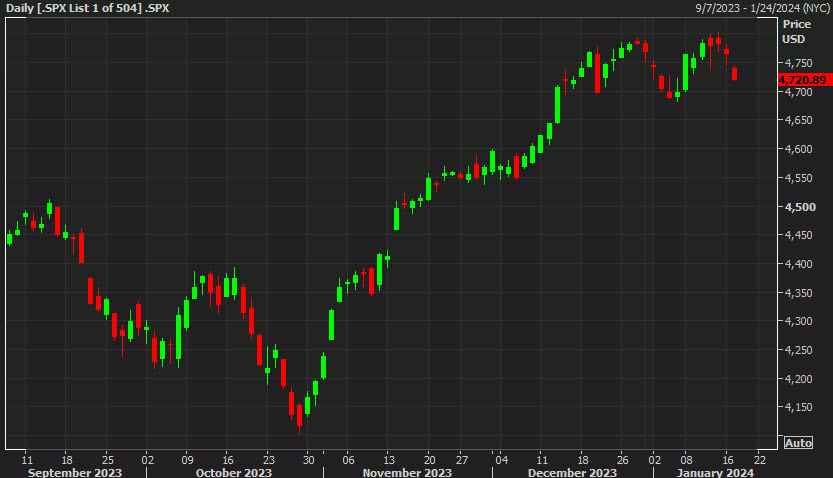Click the bold 4,500 price axis label

pos(800,207)
